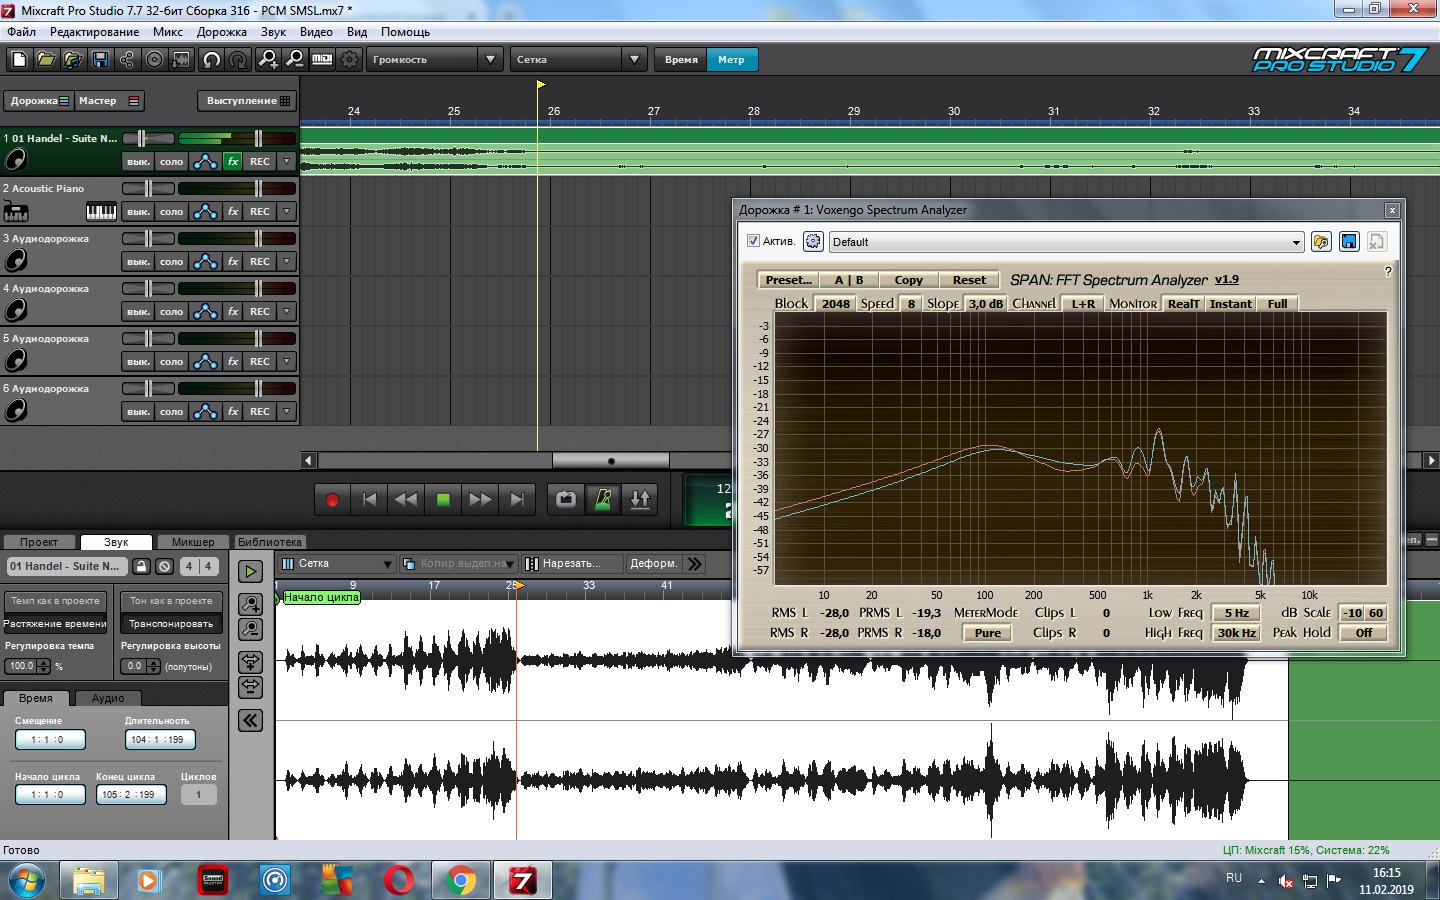Expand more sound editor tools with chevrons
Screen dimensions: 1440x900
695,564
